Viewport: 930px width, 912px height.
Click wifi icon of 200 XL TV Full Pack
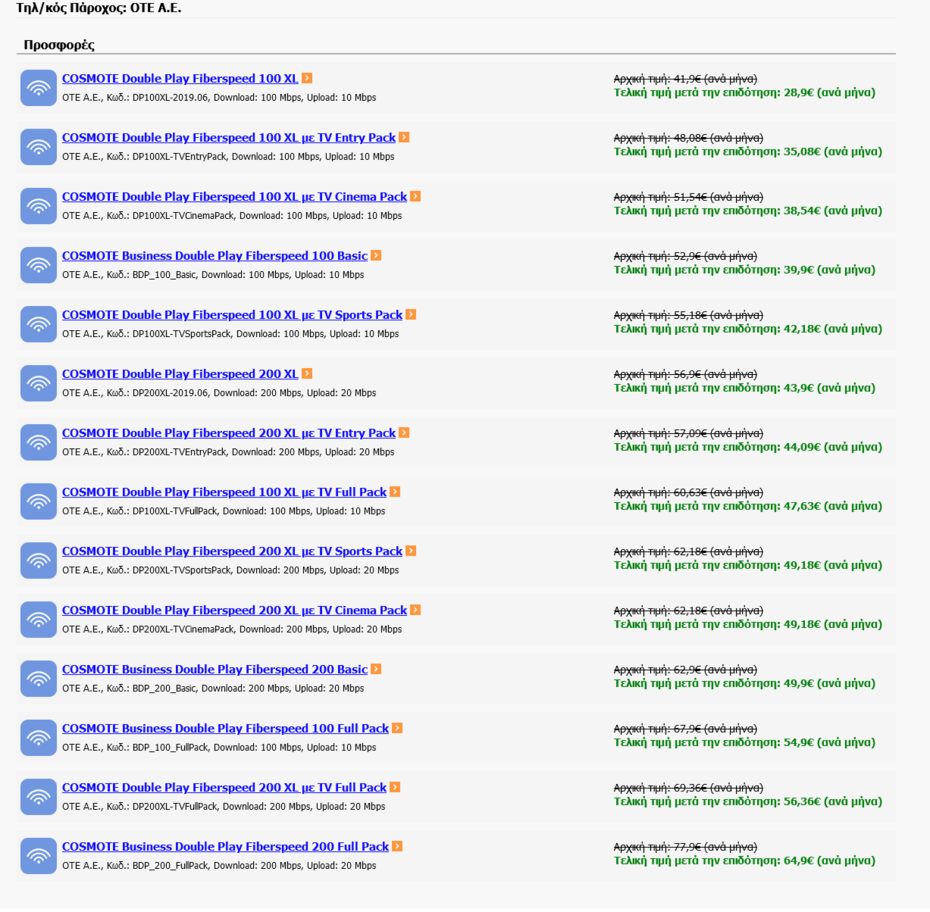tap(39, 797)
